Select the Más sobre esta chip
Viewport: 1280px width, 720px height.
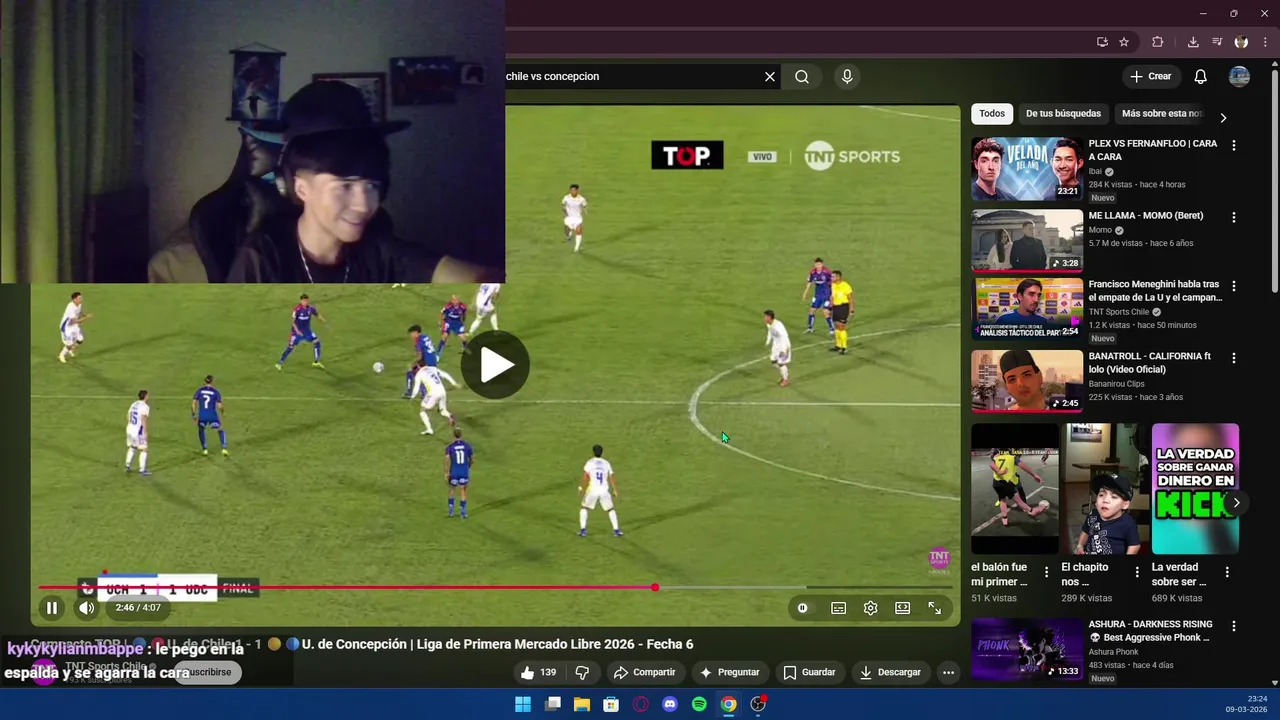1162,114
